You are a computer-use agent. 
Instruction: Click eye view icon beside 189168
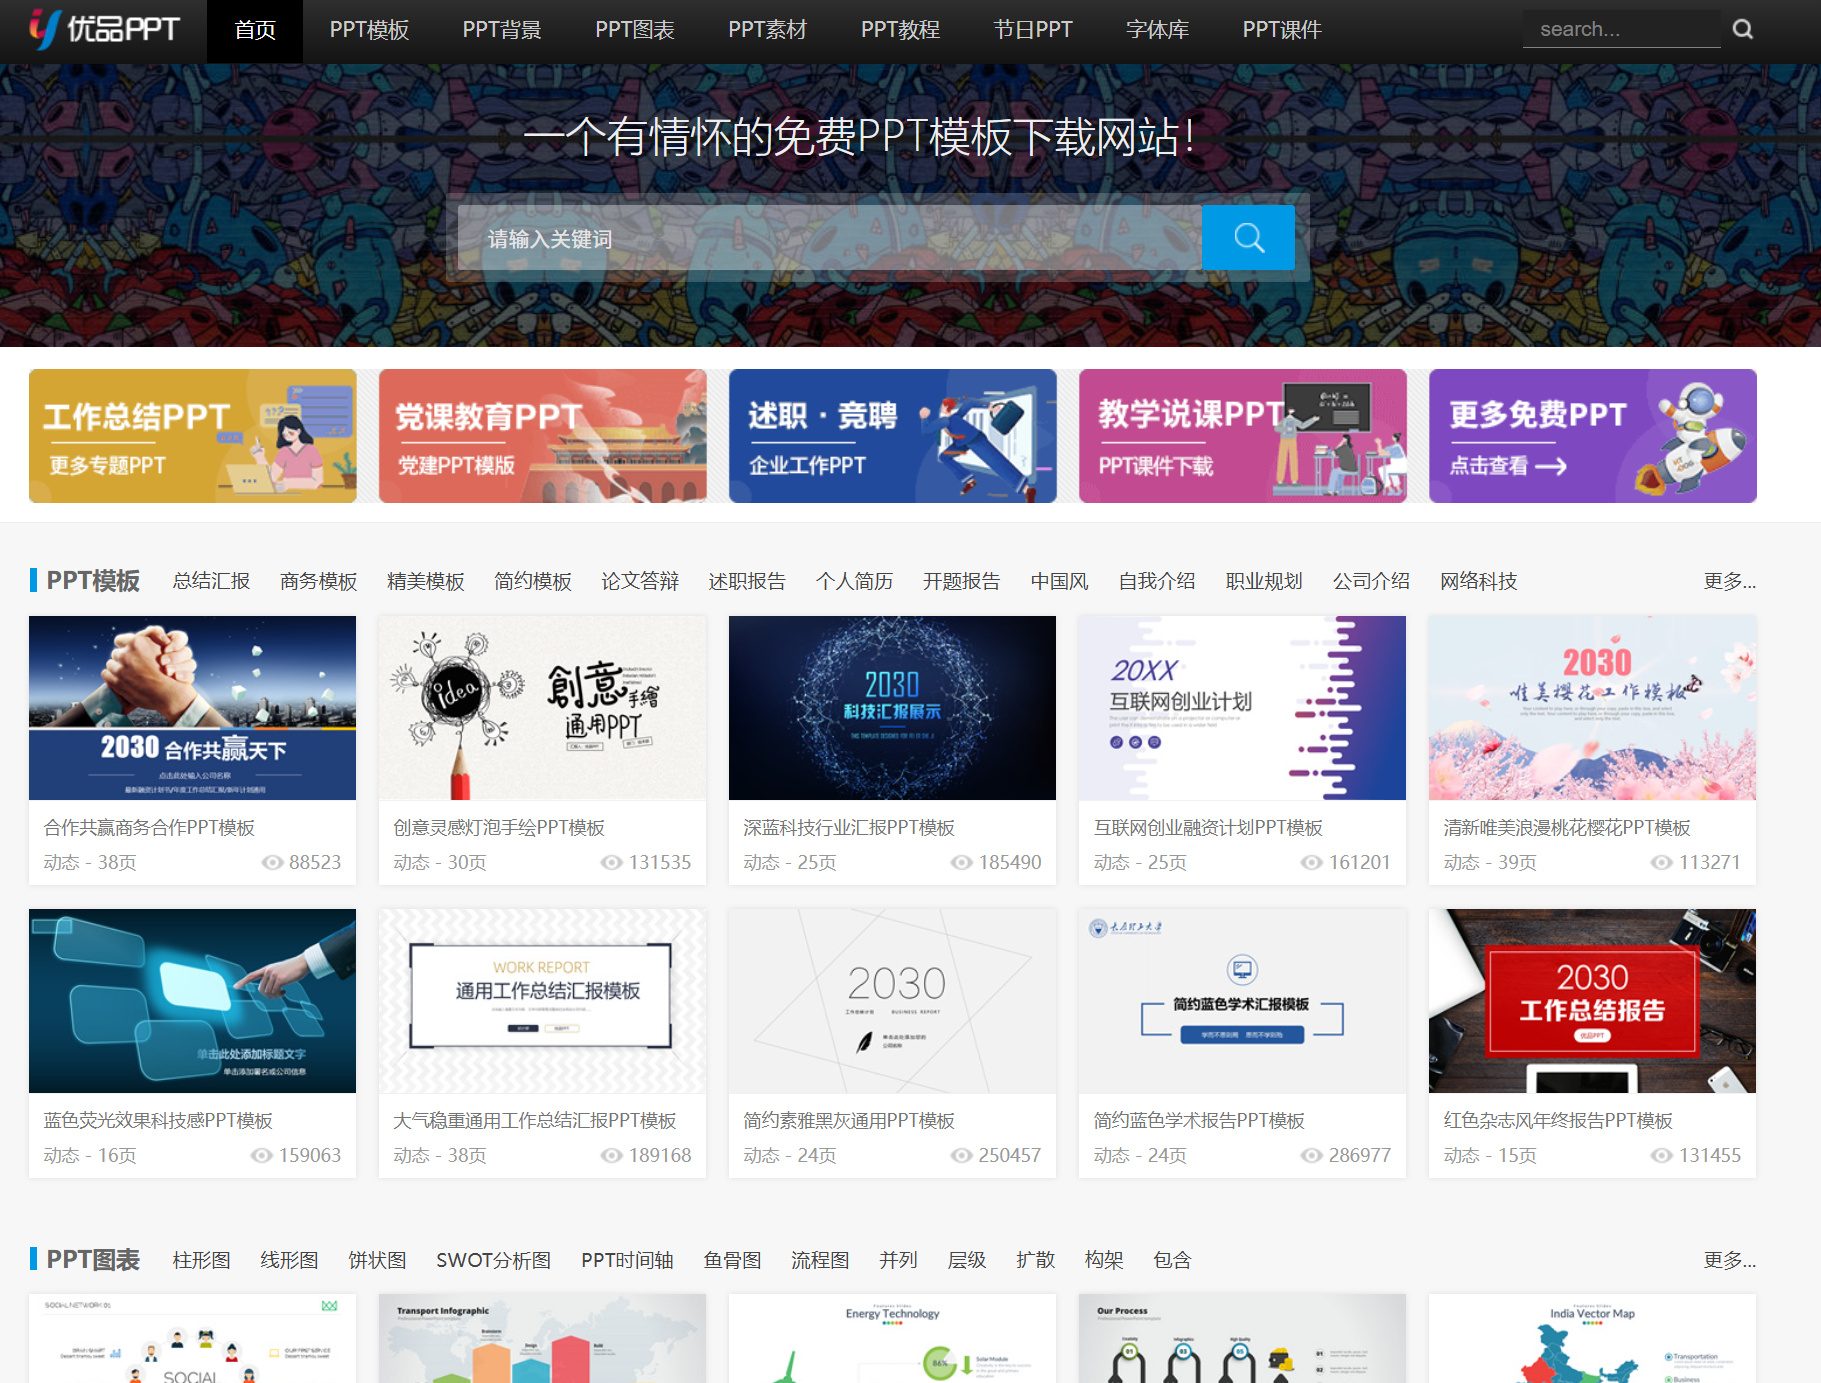click(x=611, y=1155)
